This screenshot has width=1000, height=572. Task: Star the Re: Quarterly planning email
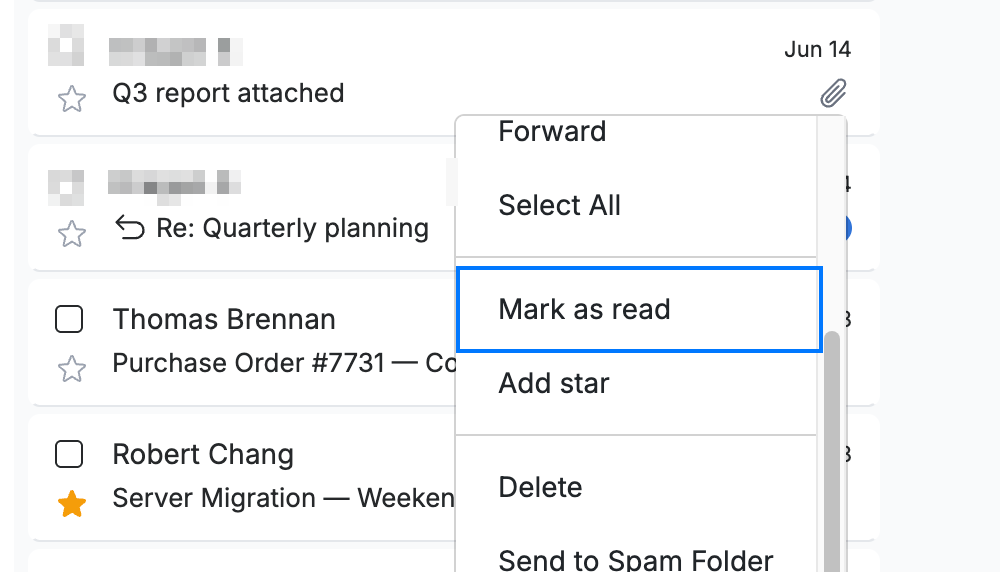click(x=71, y=234)
